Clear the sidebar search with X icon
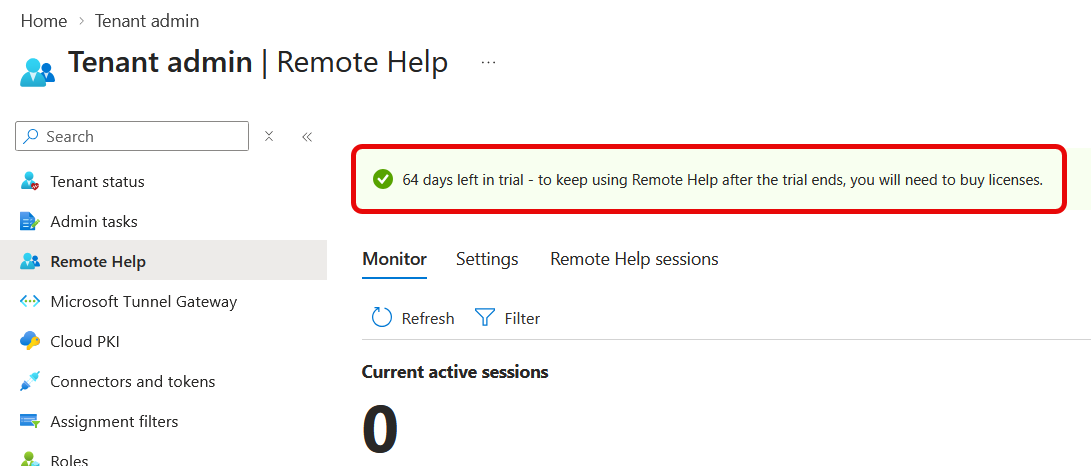The width and height of the screenshot is (1091, 466). coord(269,136)
